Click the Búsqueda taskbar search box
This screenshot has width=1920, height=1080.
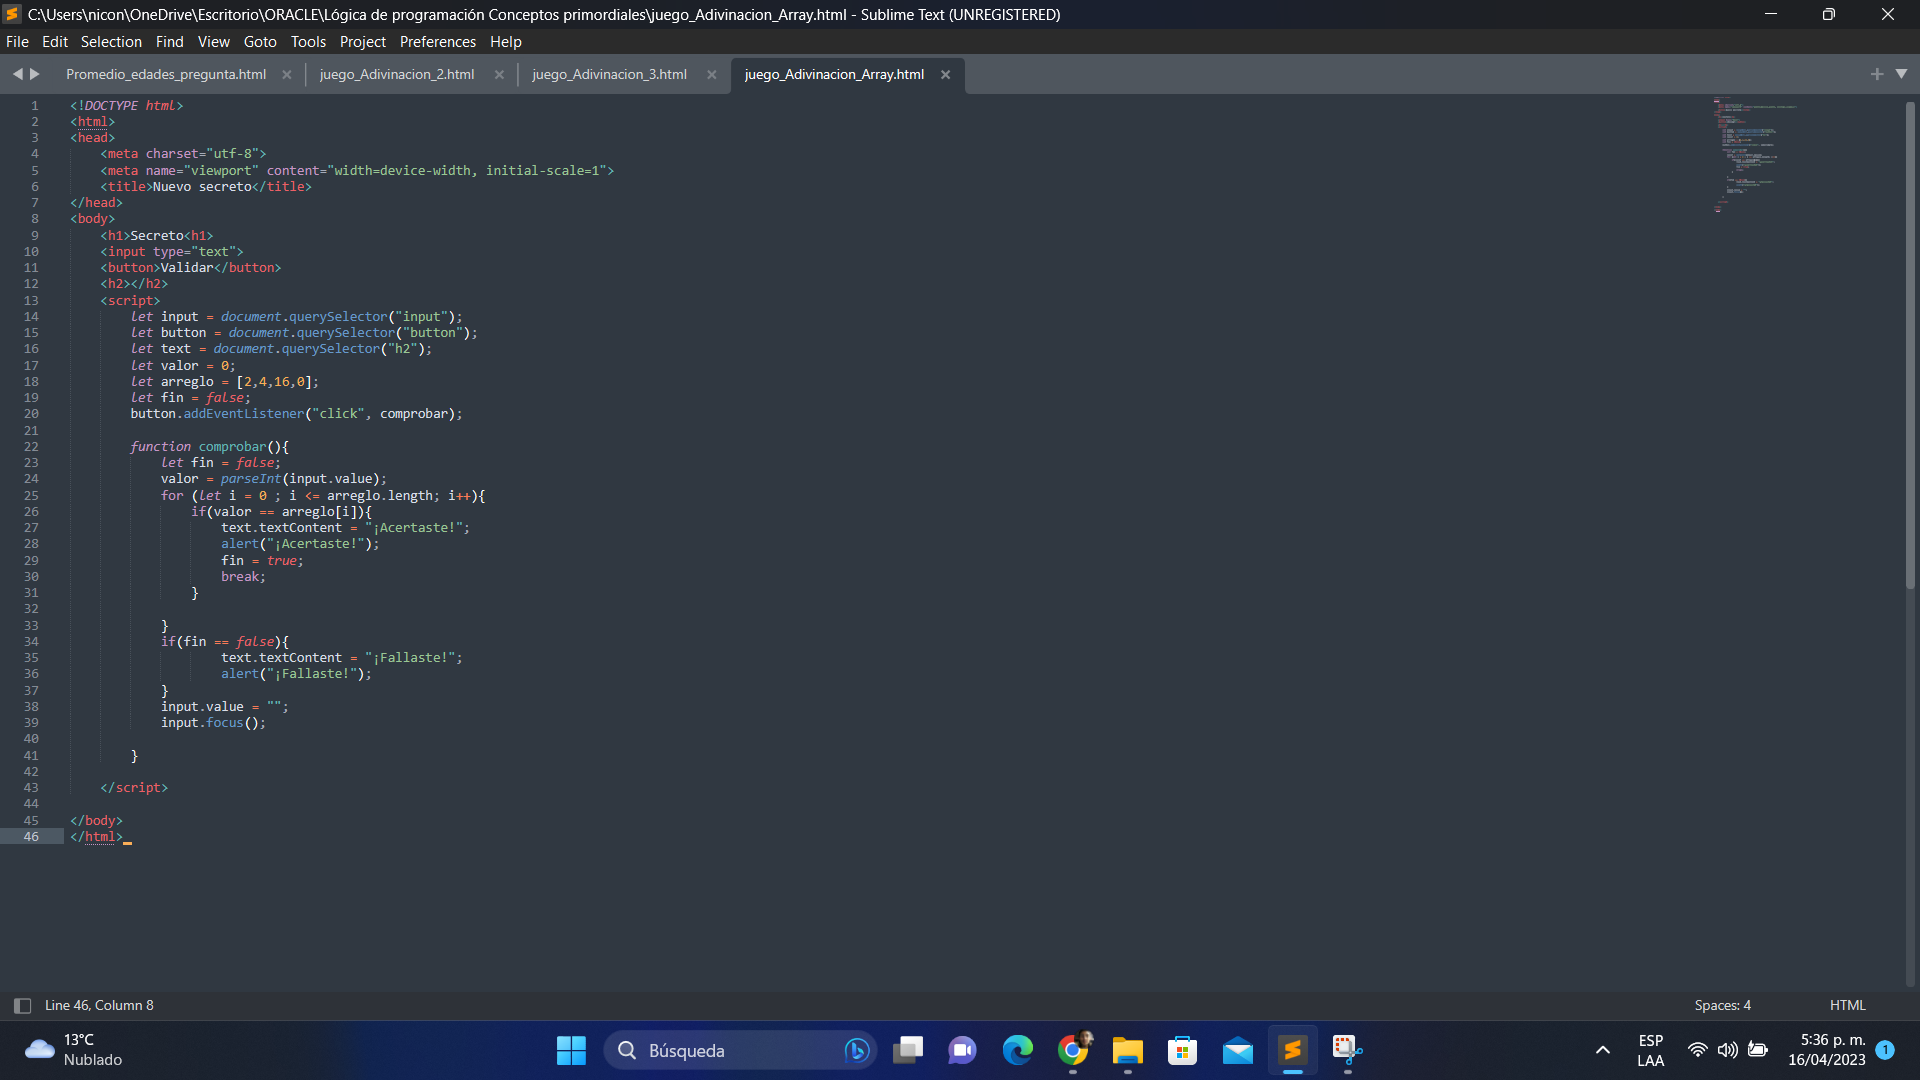pyautogui.click(x=740, y=1051)
